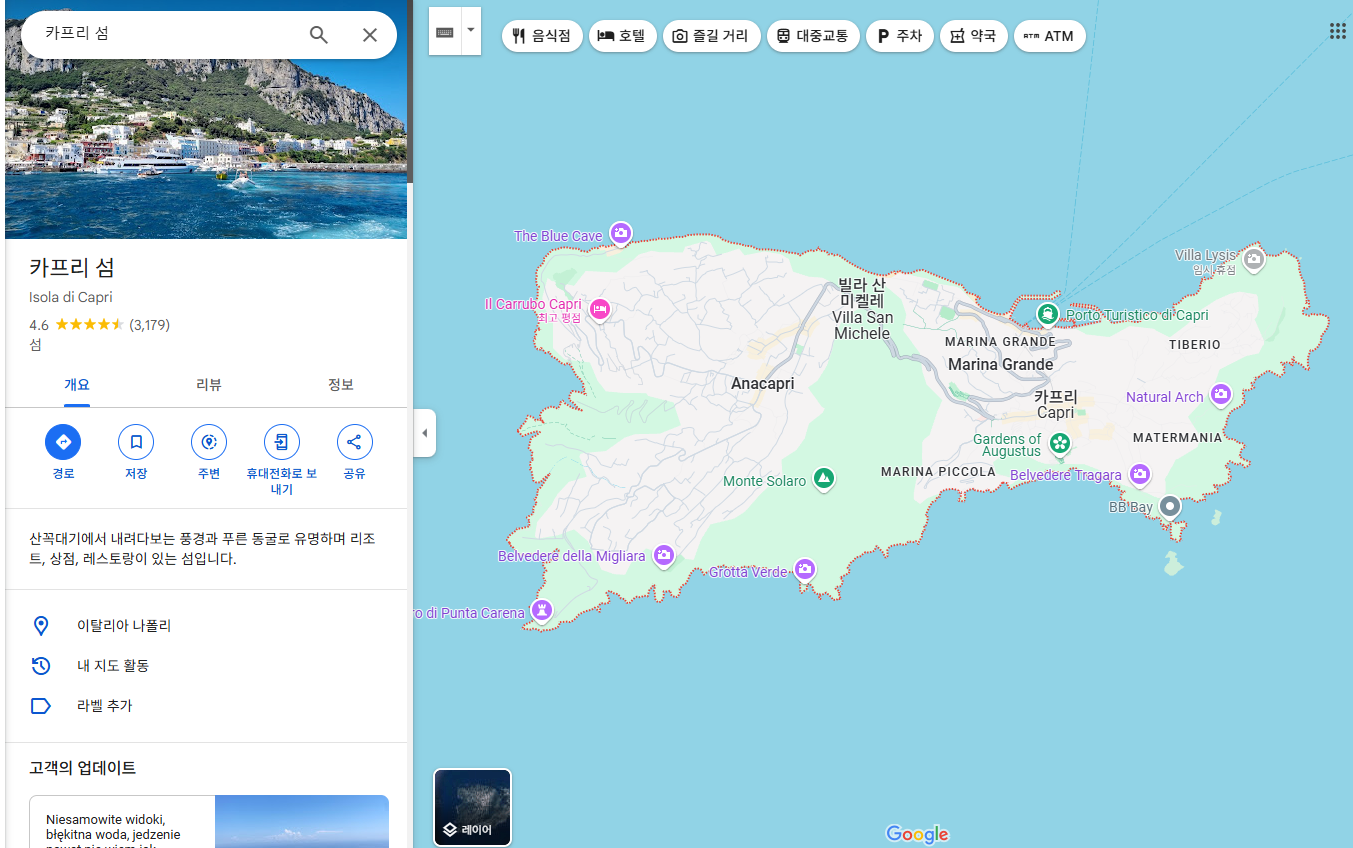Click the 이탈리아 나폴리 location row

[x=208, y=626]
